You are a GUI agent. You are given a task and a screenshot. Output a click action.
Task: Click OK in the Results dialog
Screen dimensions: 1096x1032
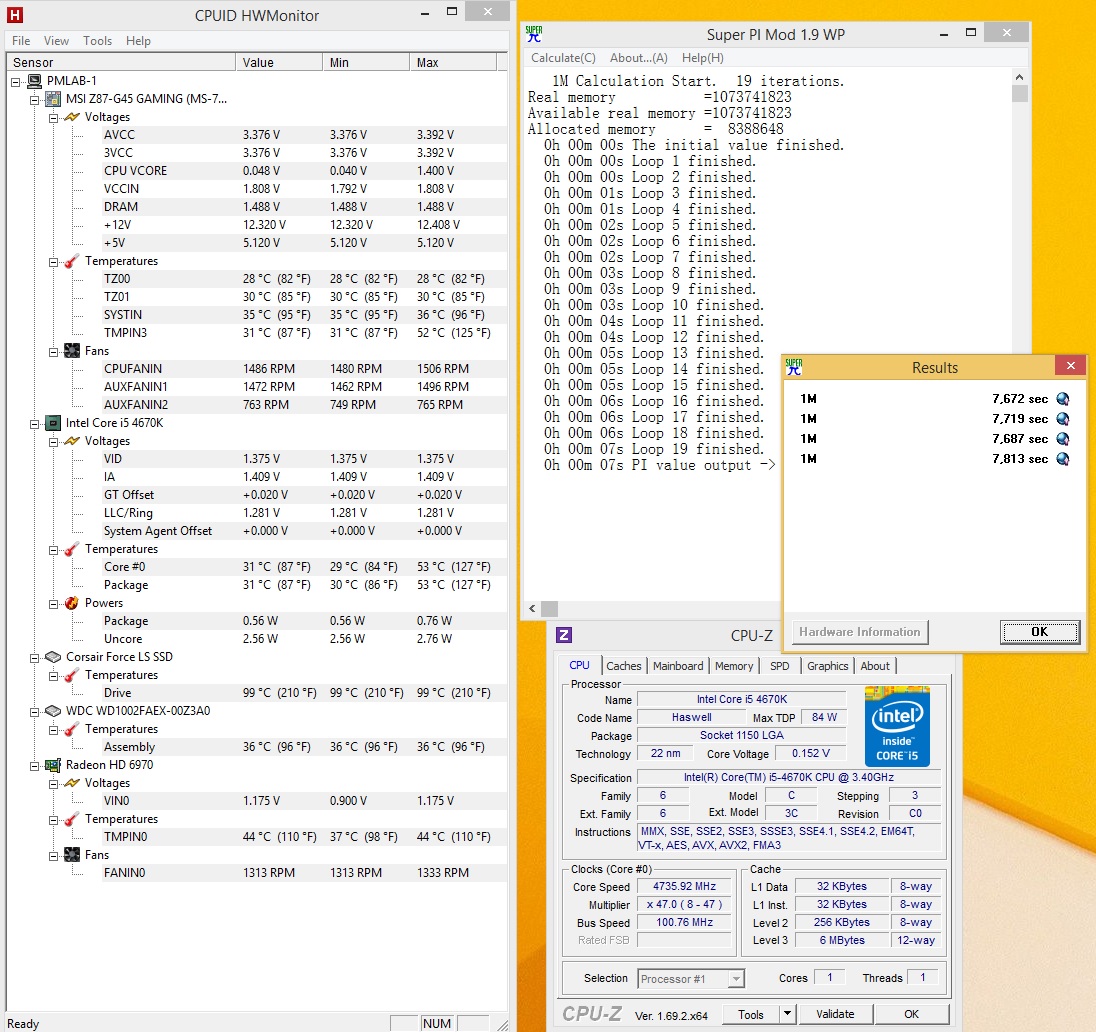(x=1039, y=632)
